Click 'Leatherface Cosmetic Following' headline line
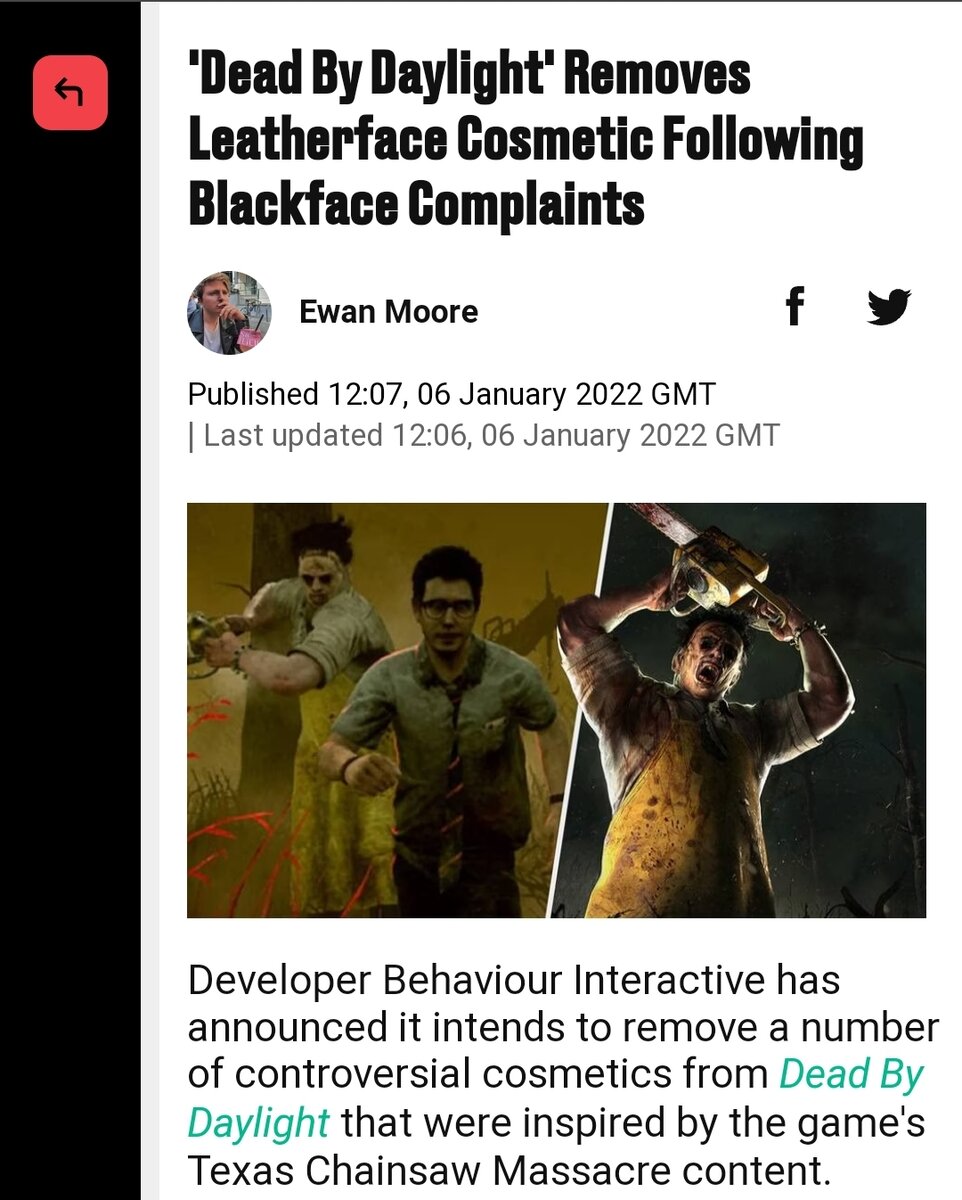This screenshot has width=962, height=1200. (x=526, y=140)
